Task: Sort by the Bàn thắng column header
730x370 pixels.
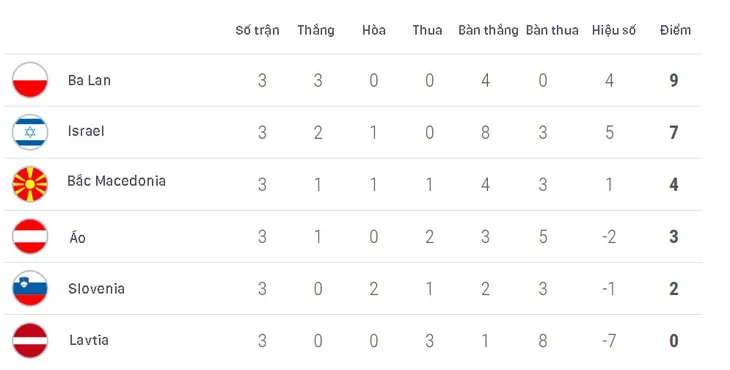Action: click(488, 31)
